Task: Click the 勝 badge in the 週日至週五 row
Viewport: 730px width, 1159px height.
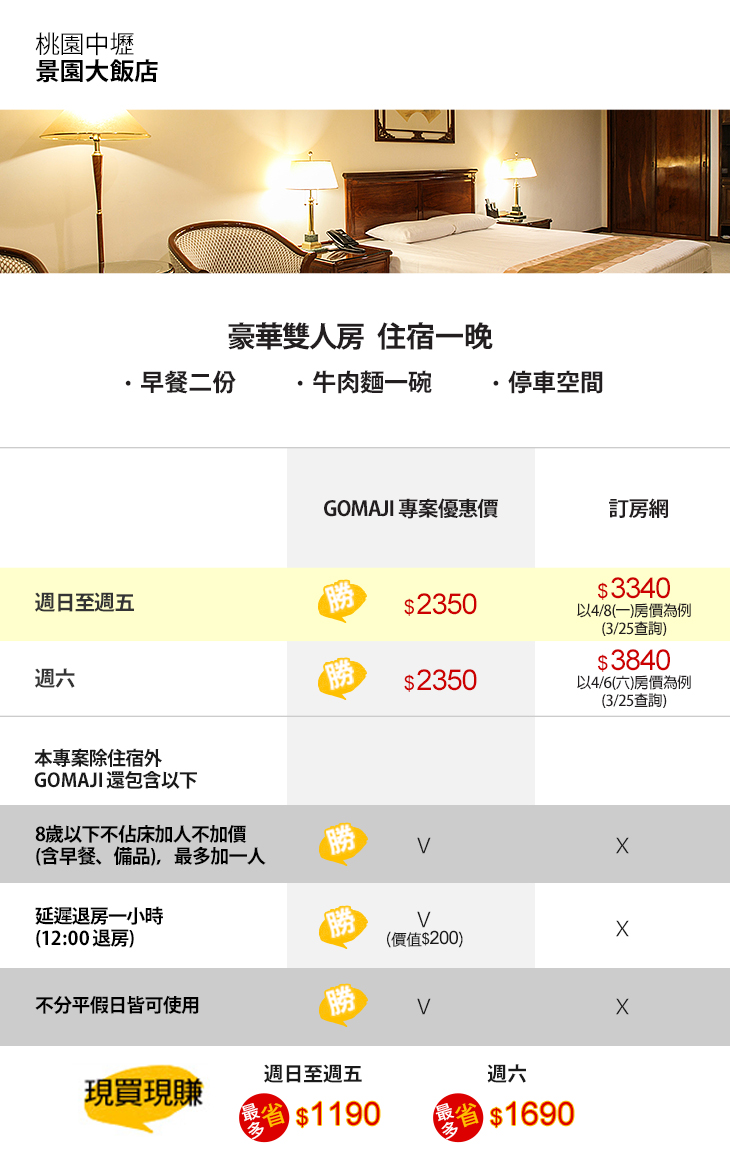Action: pos(341,601)
